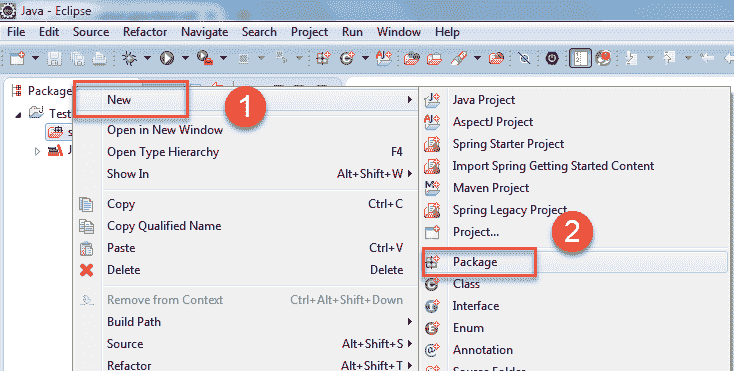The height and width of the screenshot is (371, 734).
Task: Toggle the Mark Occurrences toolbar button
Action: pyautogui.click(x=580, y=58)
